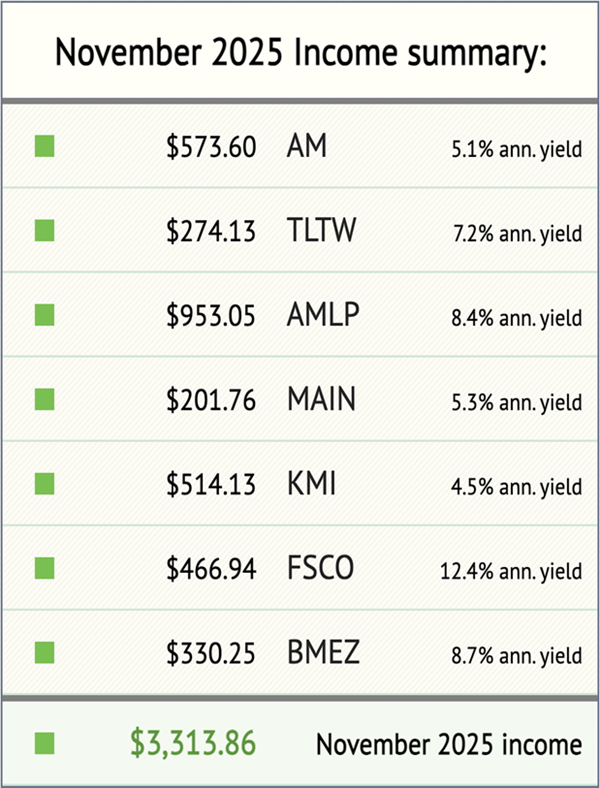Viewport: 600px width, 788px height.
Task: Select the AMLP ticker
Action: [322, 316]
